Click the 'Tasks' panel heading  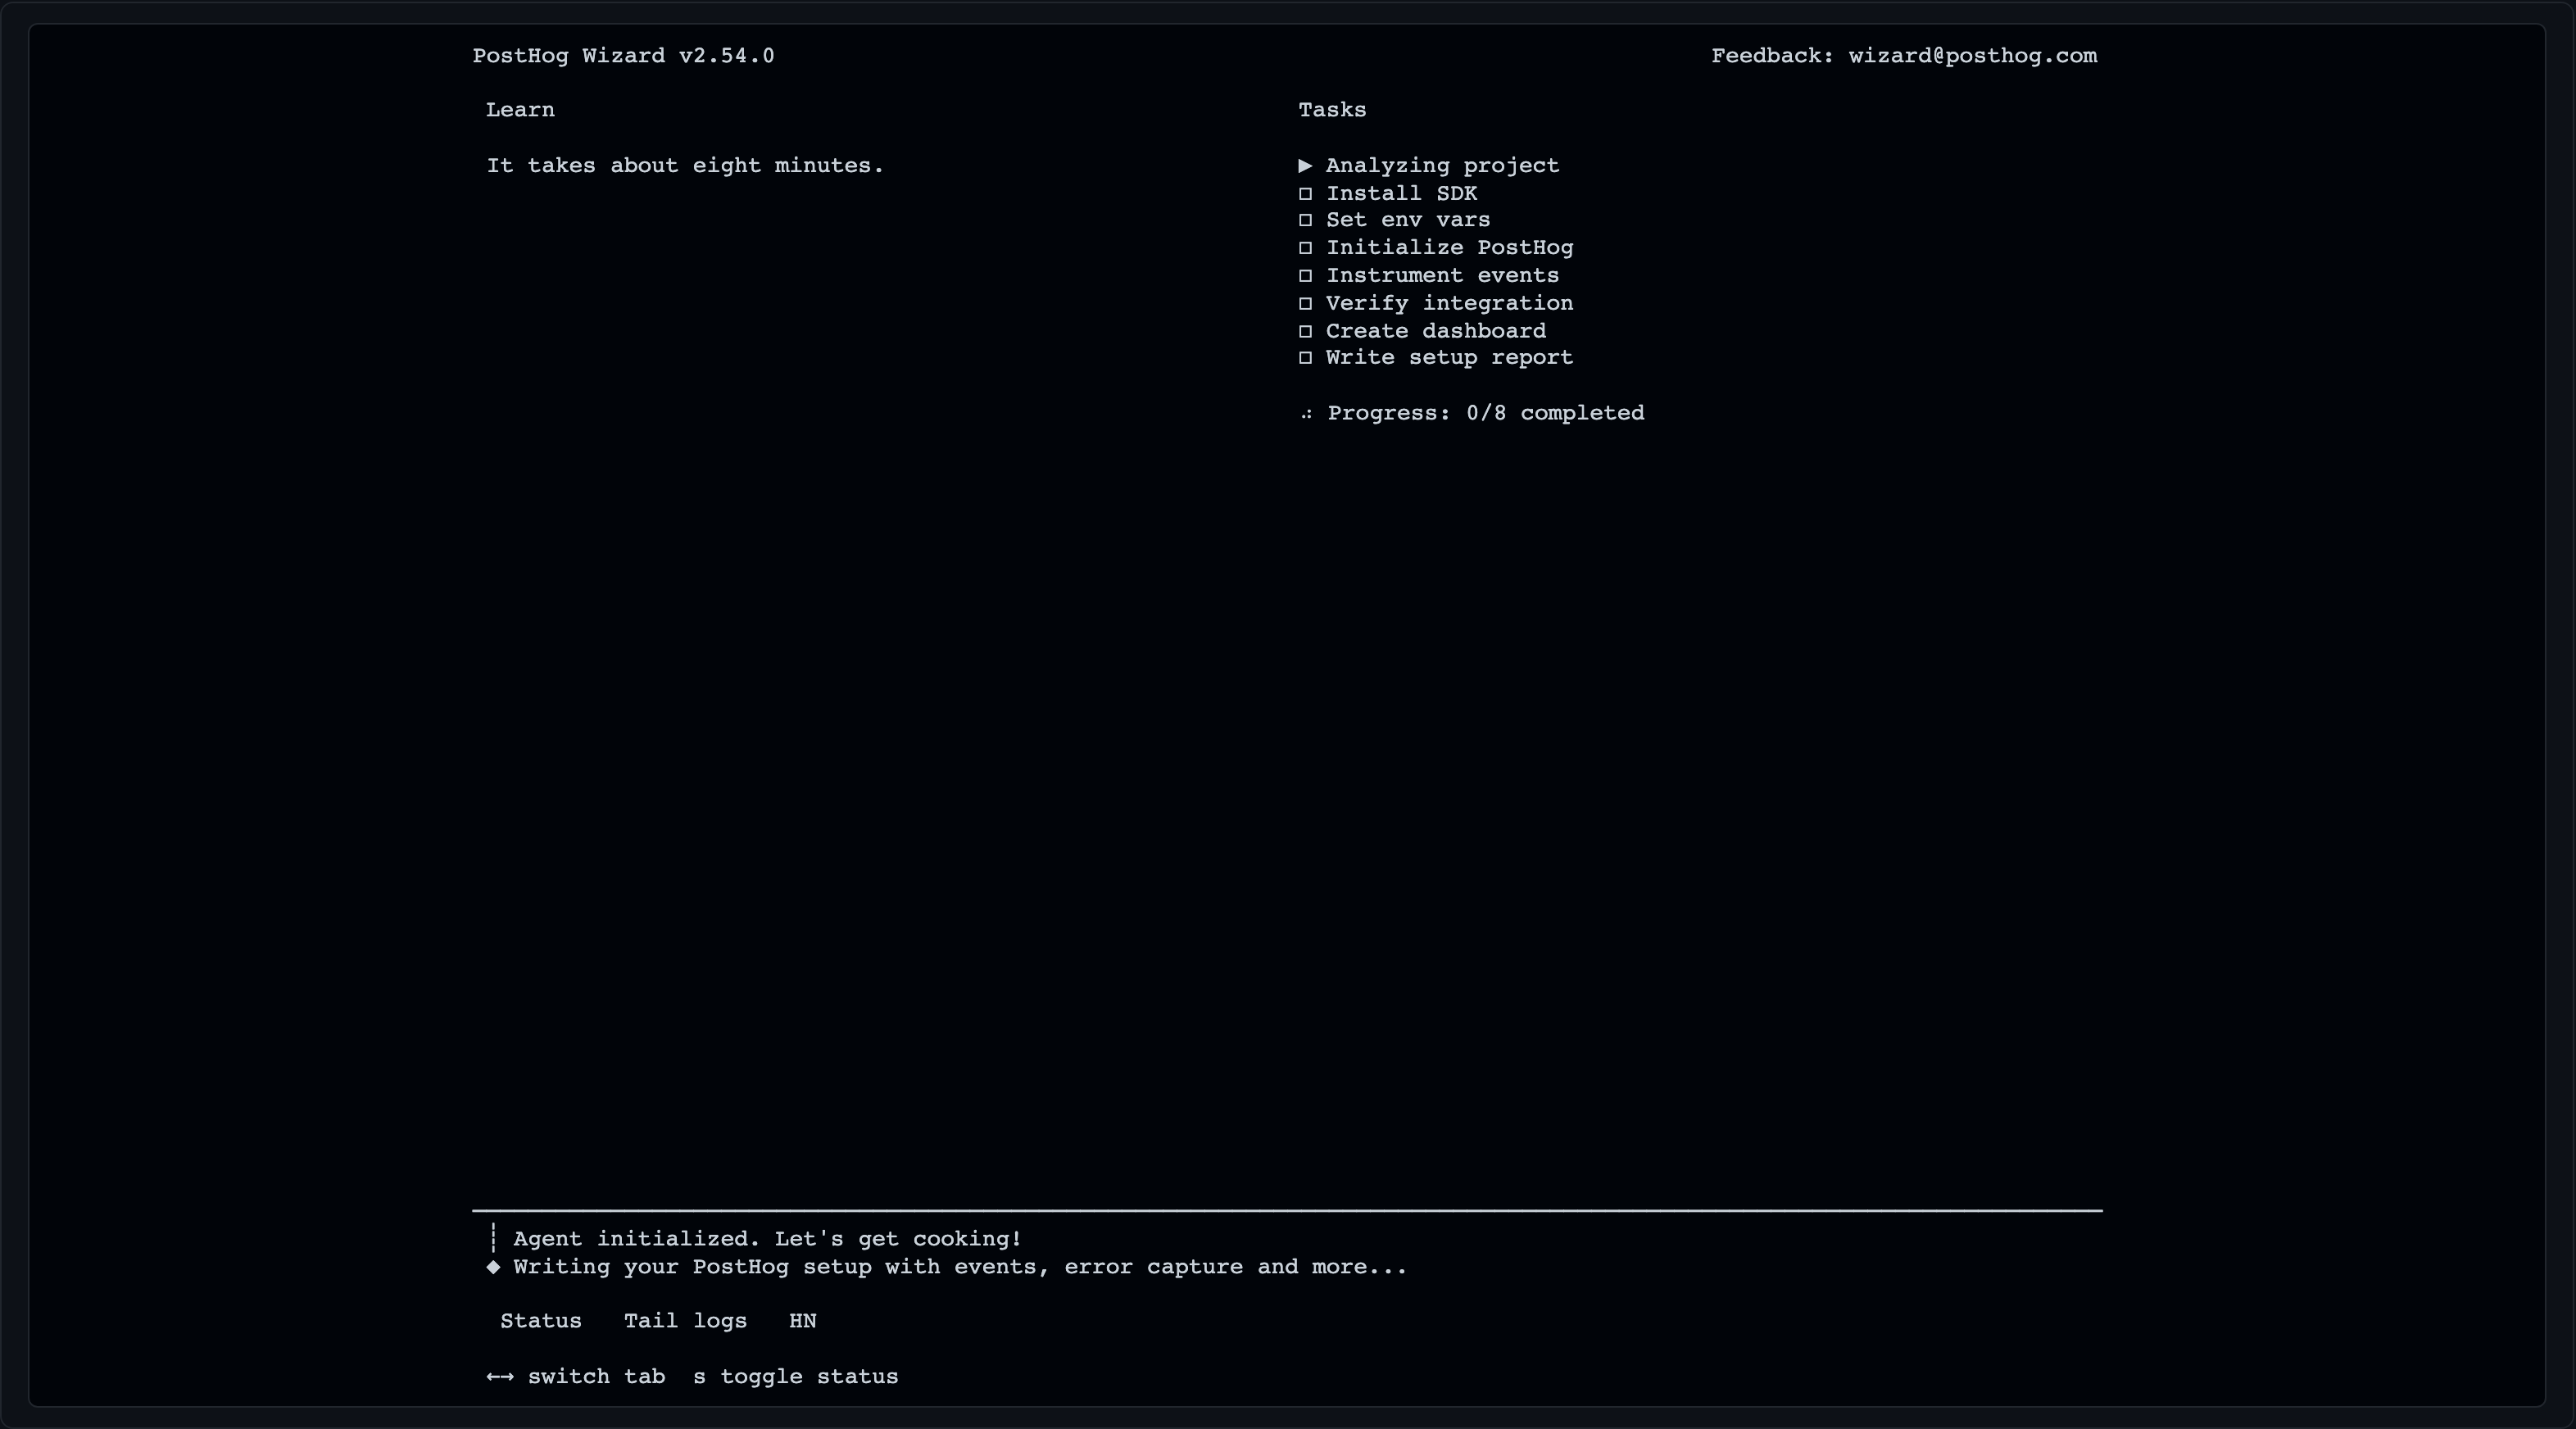click(x=1332, y=110)
